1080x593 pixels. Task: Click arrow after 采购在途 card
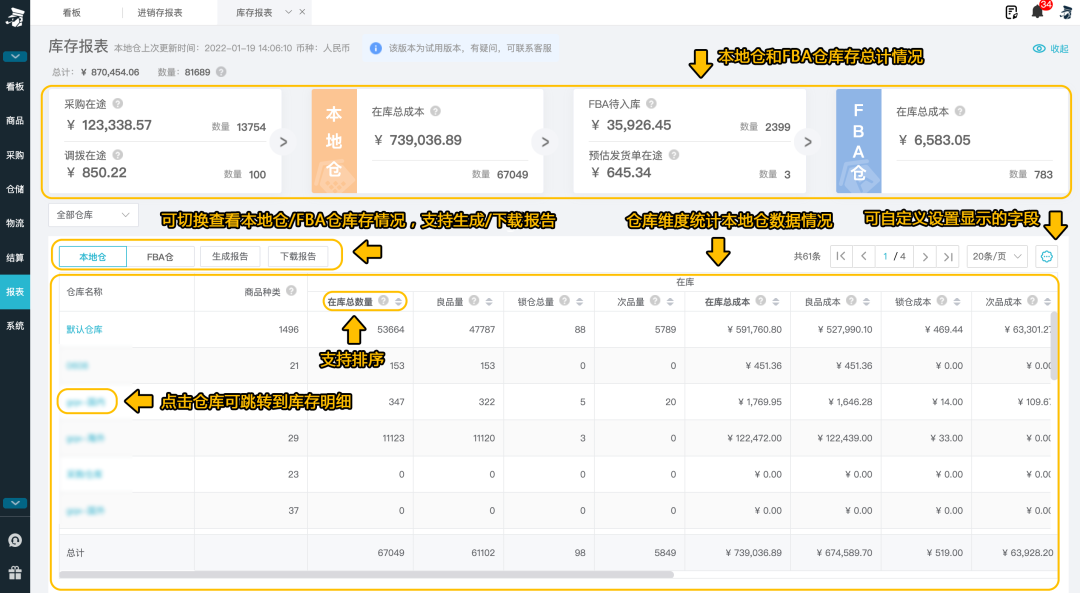pyautogui.click(x=283, y=142)
